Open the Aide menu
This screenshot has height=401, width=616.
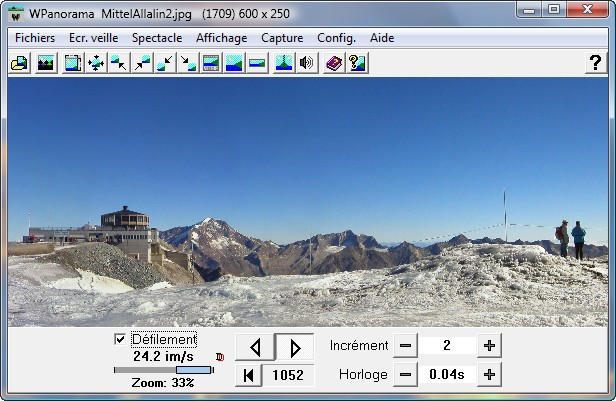(x=382, y=38)
